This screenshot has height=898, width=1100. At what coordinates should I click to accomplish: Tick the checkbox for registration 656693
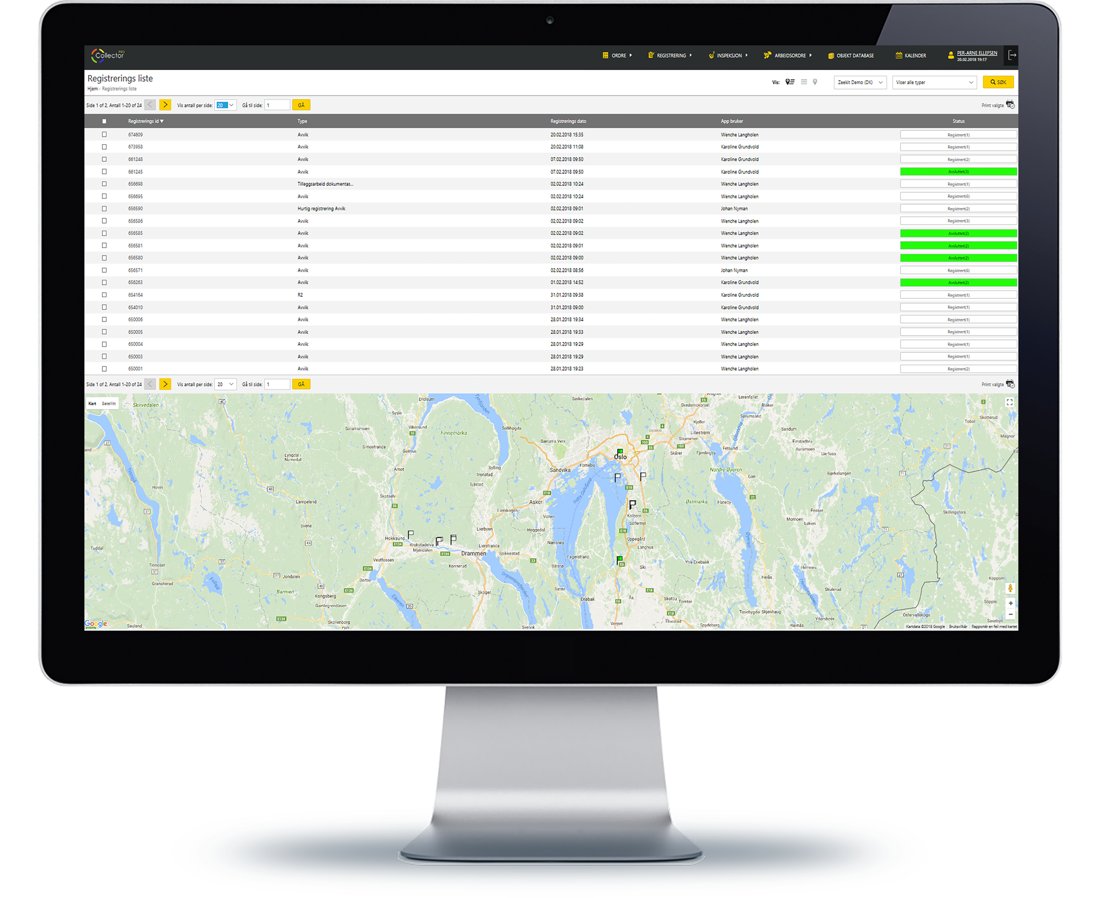[x=104, y=184]
